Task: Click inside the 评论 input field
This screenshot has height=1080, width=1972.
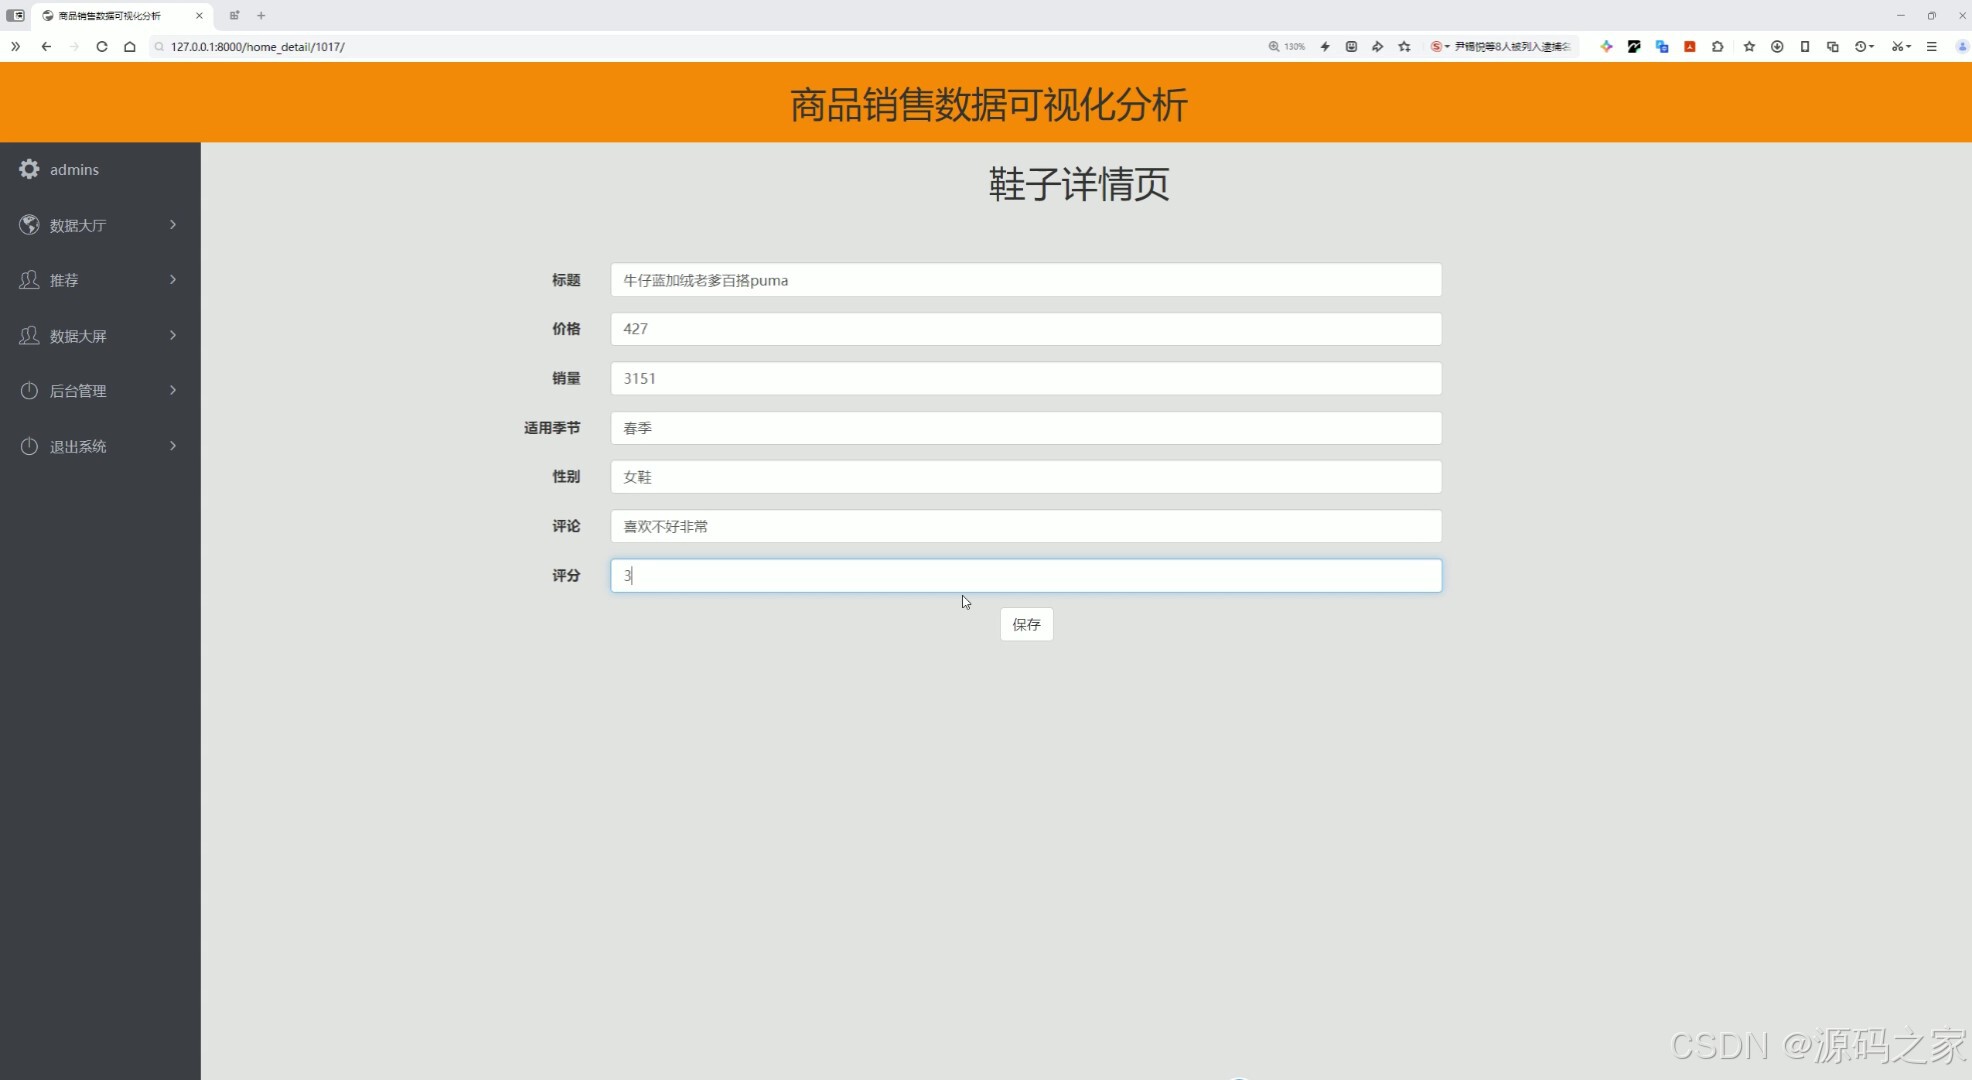Action: (1025, 526)
